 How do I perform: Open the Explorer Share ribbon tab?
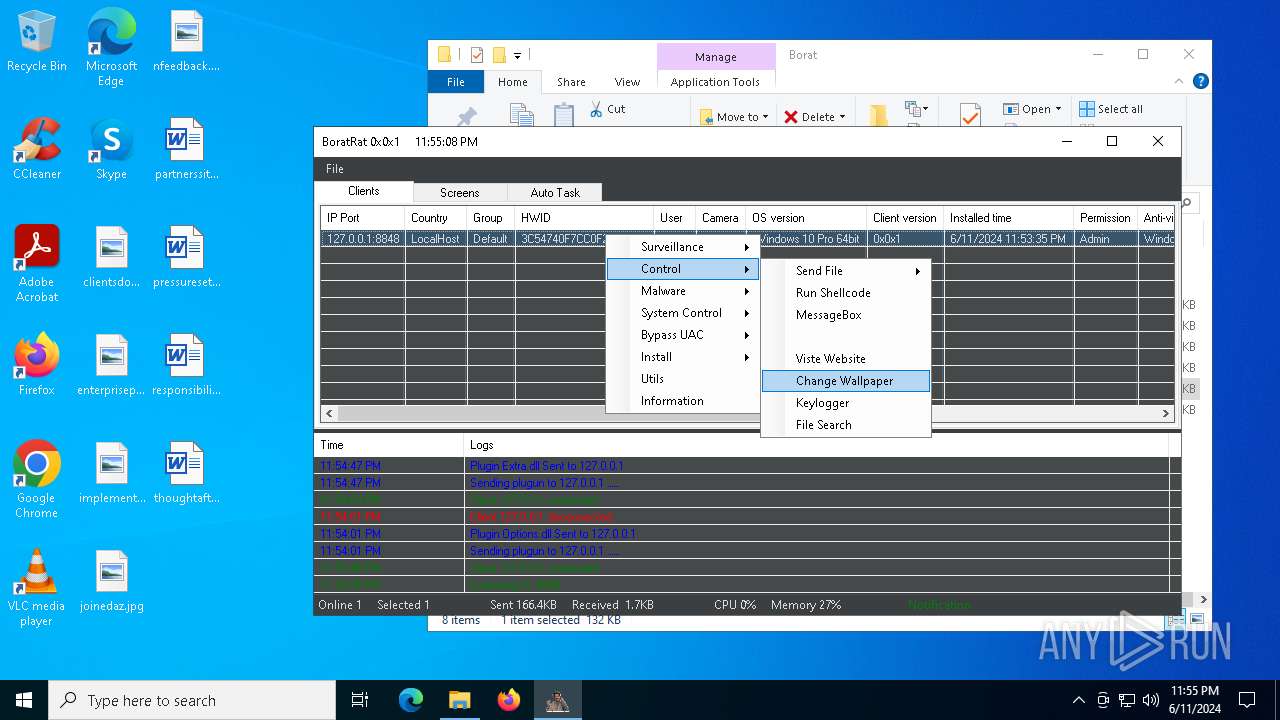pos(571,82)
